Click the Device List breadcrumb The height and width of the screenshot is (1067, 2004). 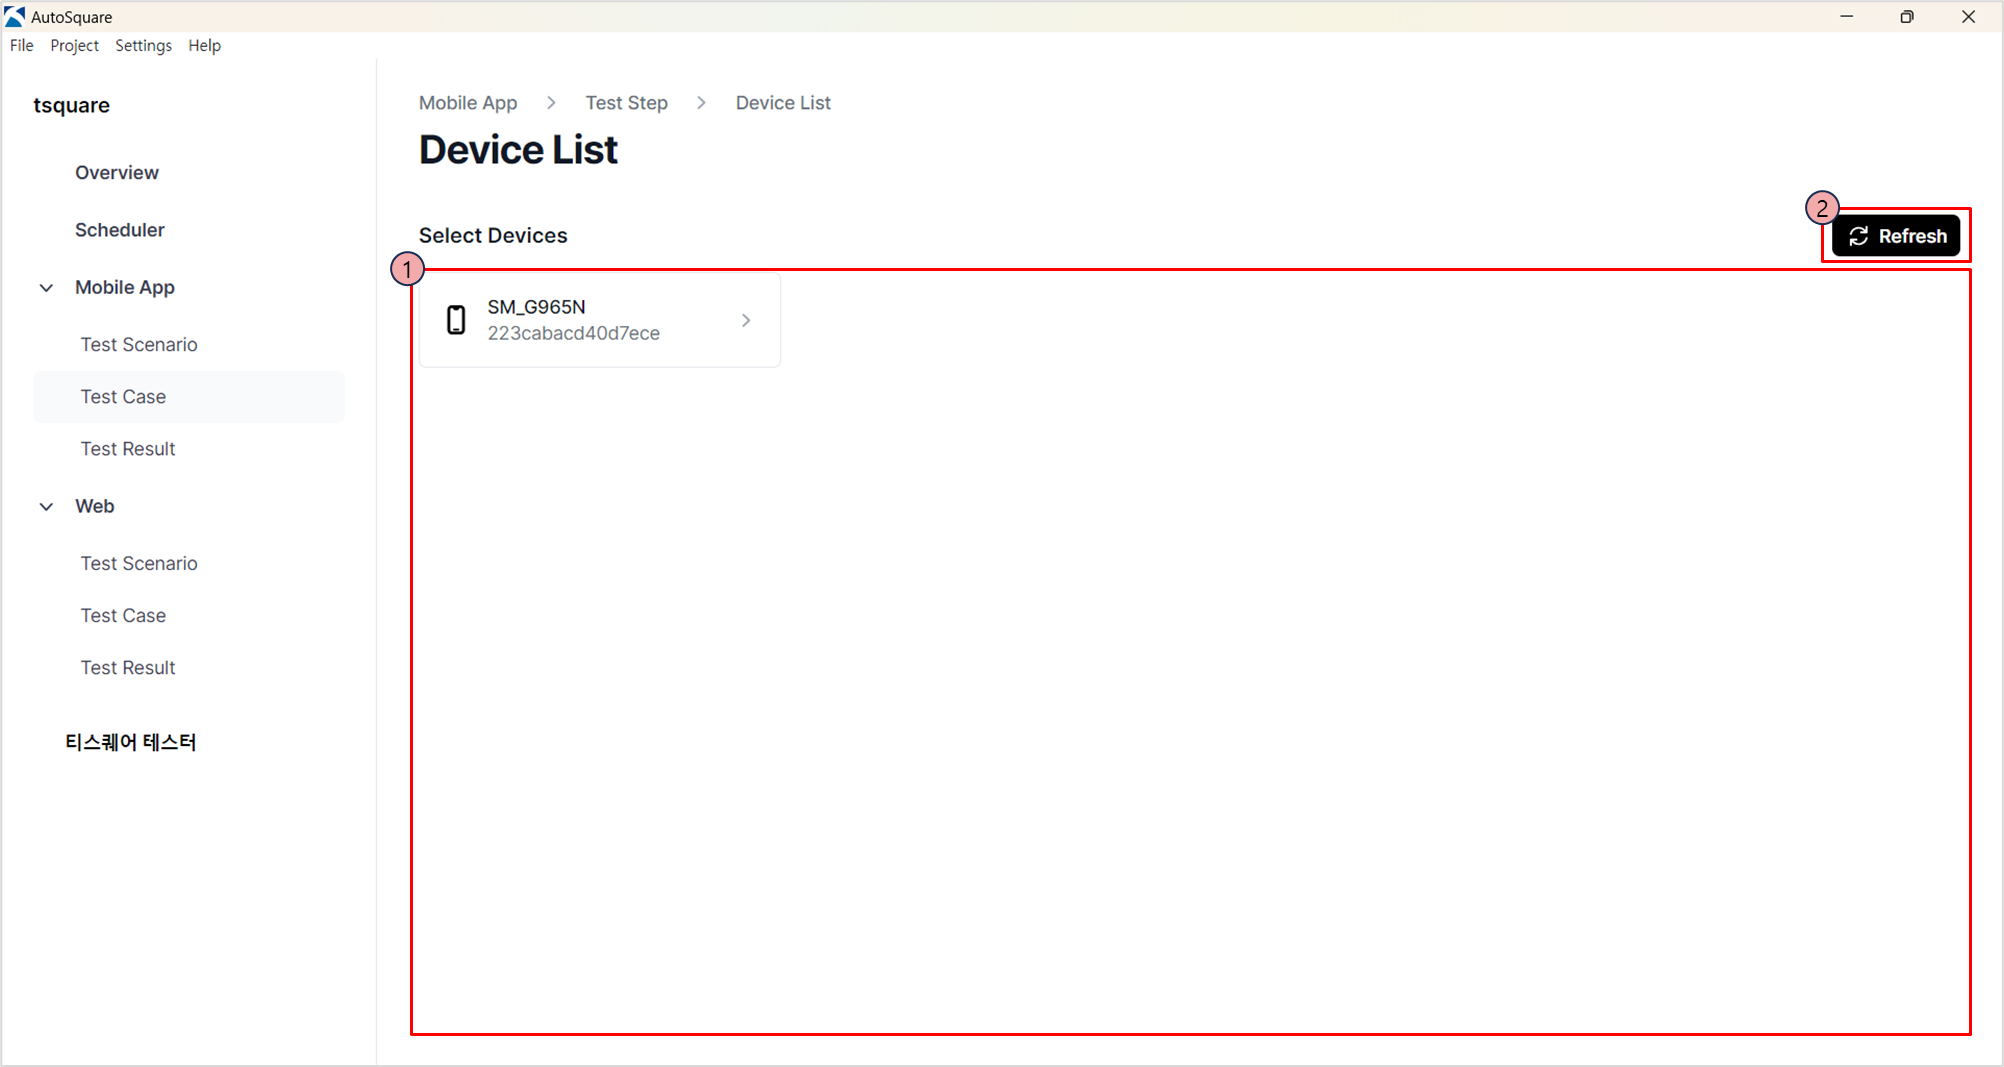tap(783, 103)
